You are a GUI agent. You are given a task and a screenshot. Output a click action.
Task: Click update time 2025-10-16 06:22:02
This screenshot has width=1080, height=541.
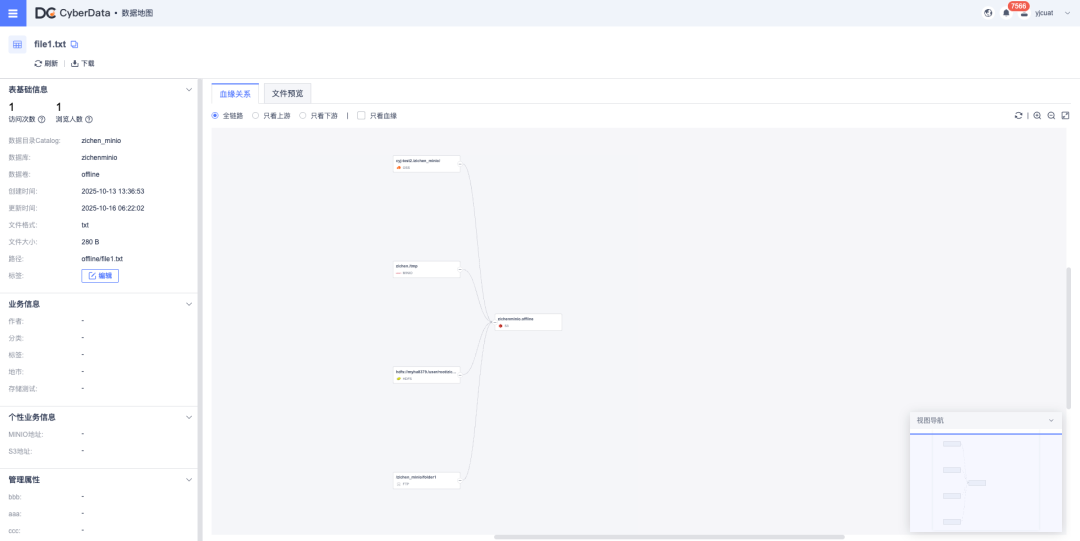pos(113,208)
